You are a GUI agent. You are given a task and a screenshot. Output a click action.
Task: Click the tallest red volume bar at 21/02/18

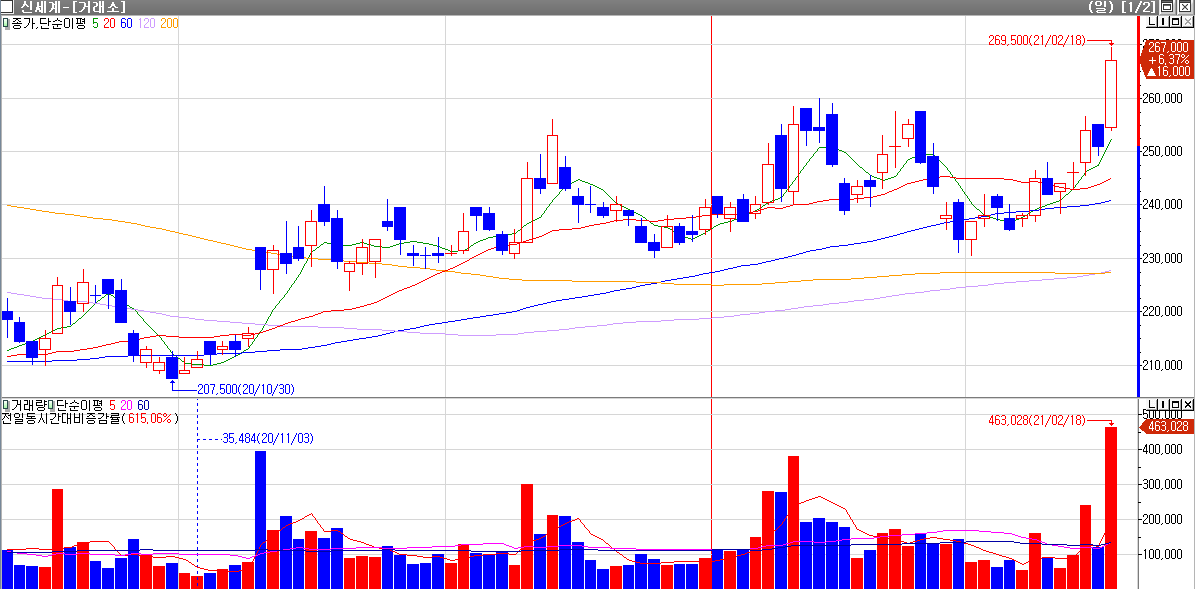pos(1110,507)
